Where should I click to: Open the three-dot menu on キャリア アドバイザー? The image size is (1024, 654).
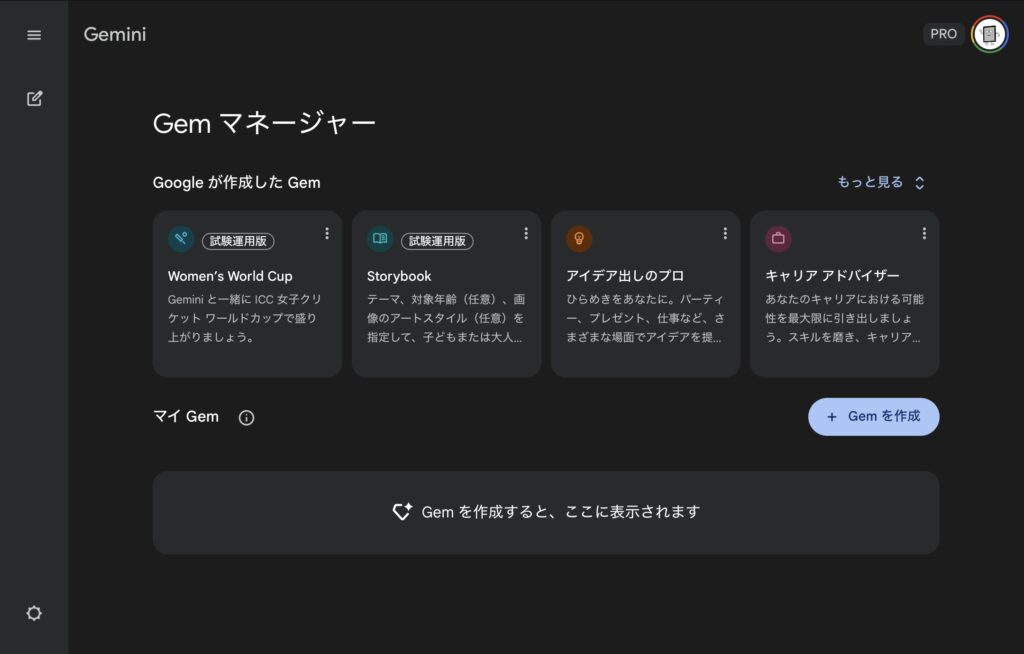pyautogui.click(x=924, y=234)
